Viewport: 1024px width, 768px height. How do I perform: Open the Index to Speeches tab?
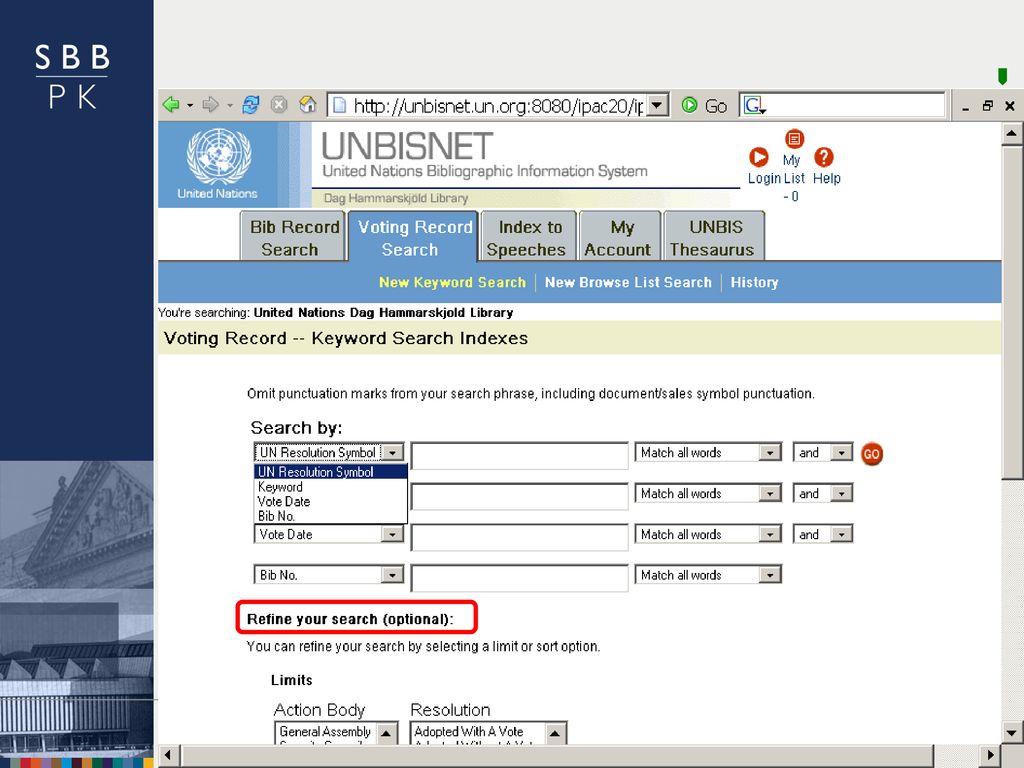point(528,238)
